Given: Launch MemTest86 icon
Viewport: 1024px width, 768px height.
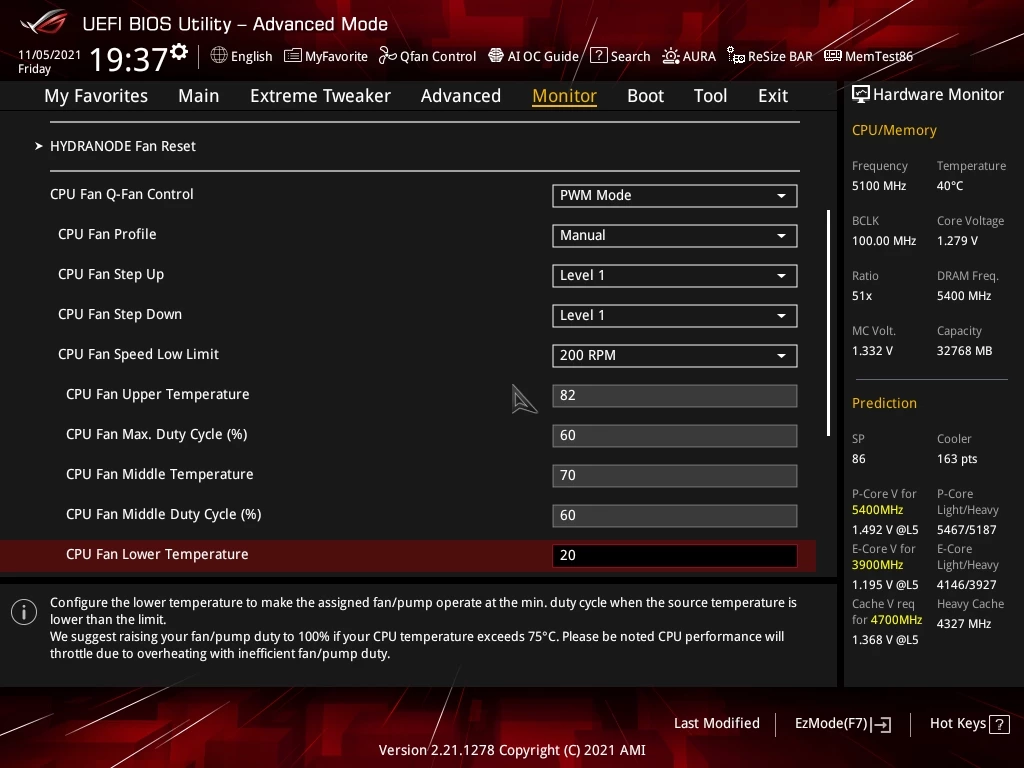Looking at the screenshot, I should tap(833, 56).
